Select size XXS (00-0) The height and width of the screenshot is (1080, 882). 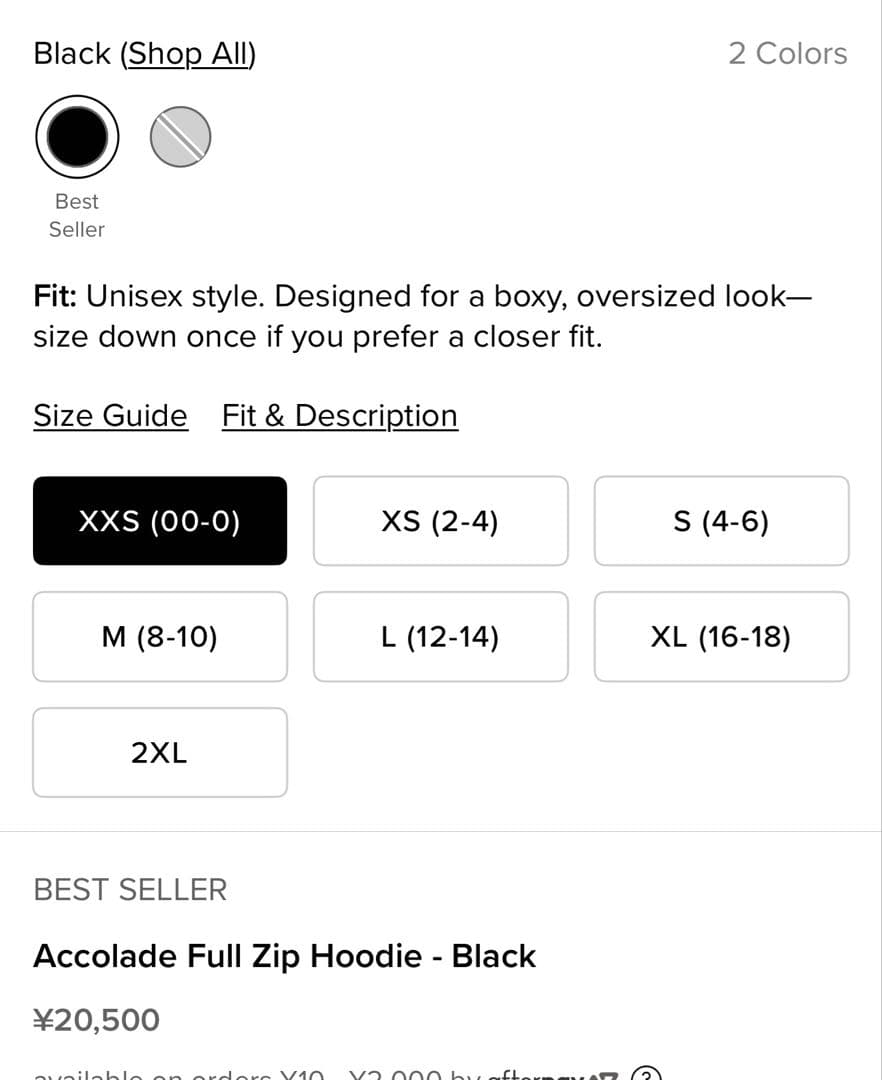click(x=160, y=521)
